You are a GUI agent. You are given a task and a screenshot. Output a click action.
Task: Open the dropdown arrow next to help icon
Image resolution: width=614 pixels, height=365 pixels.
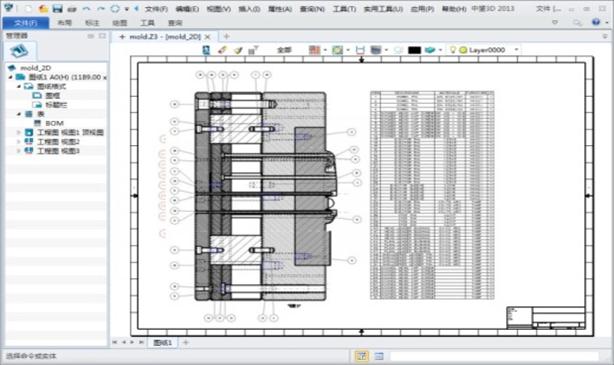[607, 23]
